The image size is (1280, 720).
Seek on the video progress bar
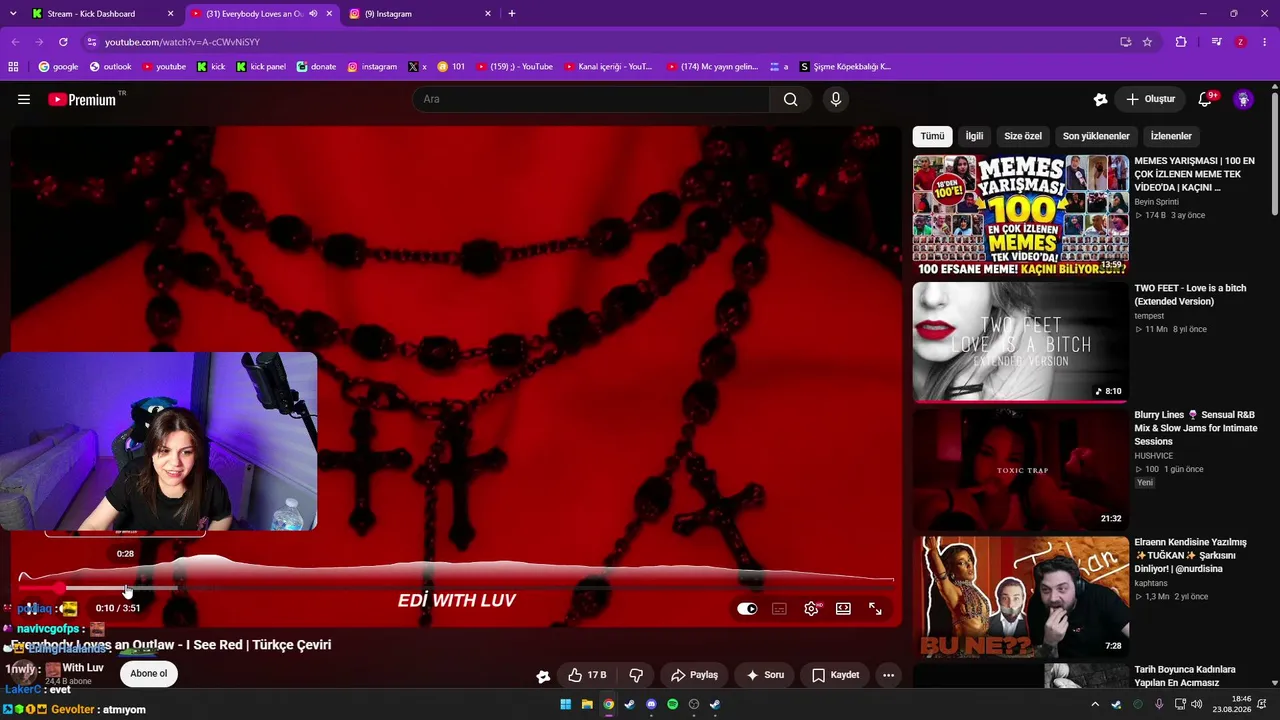456,589
